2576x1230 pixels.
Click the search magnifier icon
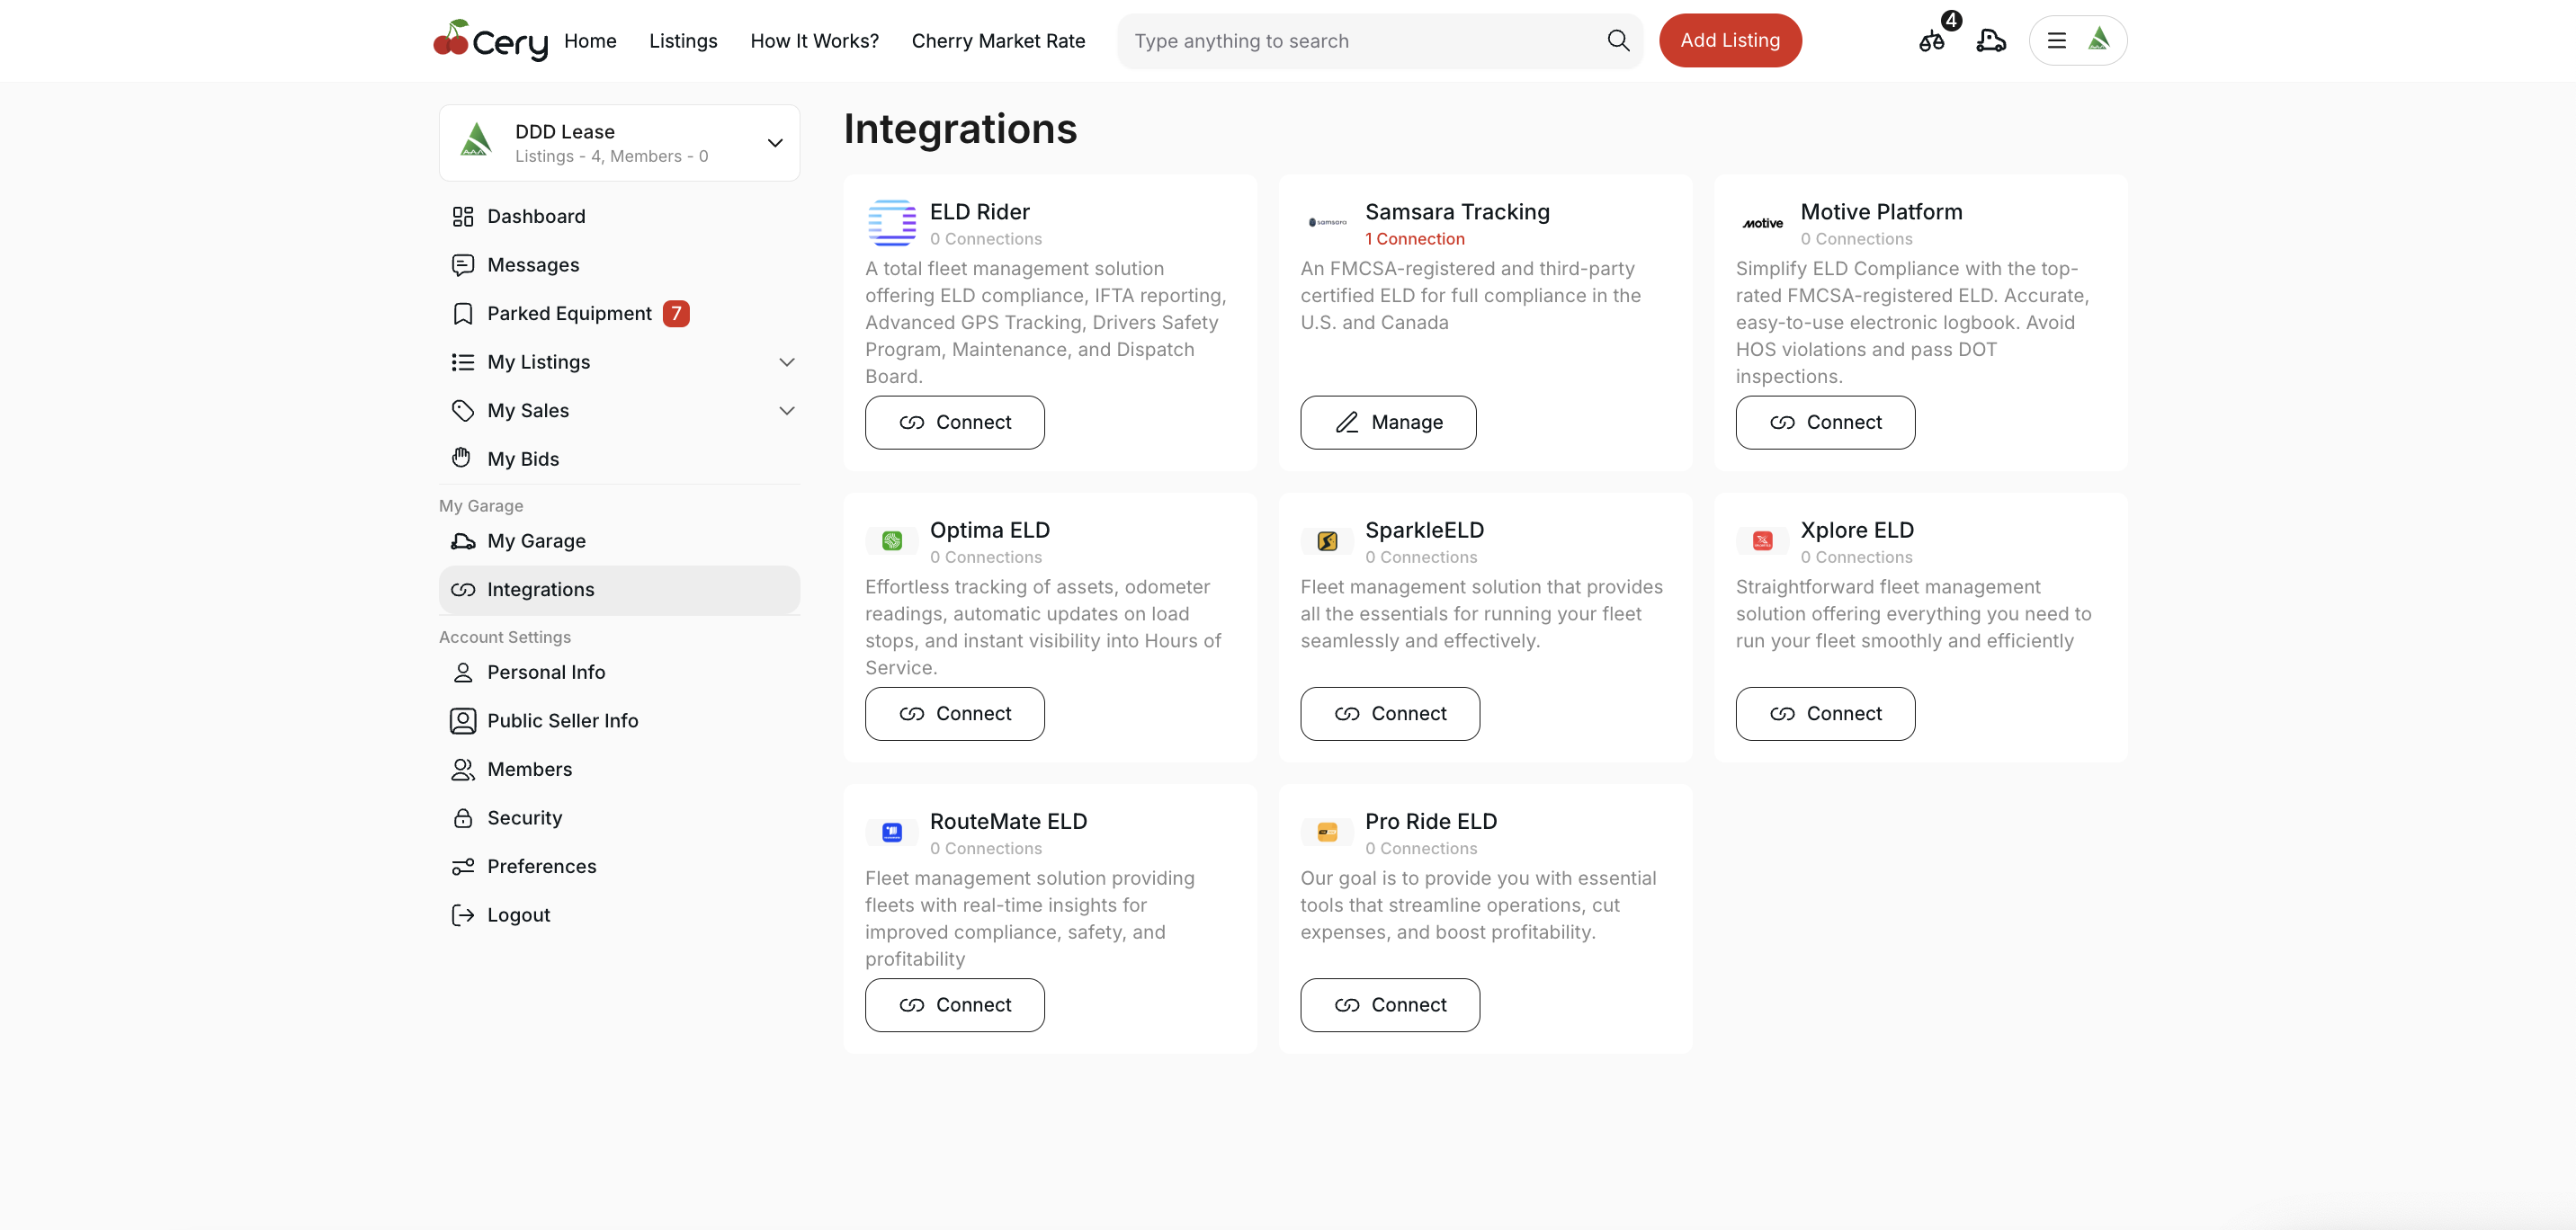1618,41
